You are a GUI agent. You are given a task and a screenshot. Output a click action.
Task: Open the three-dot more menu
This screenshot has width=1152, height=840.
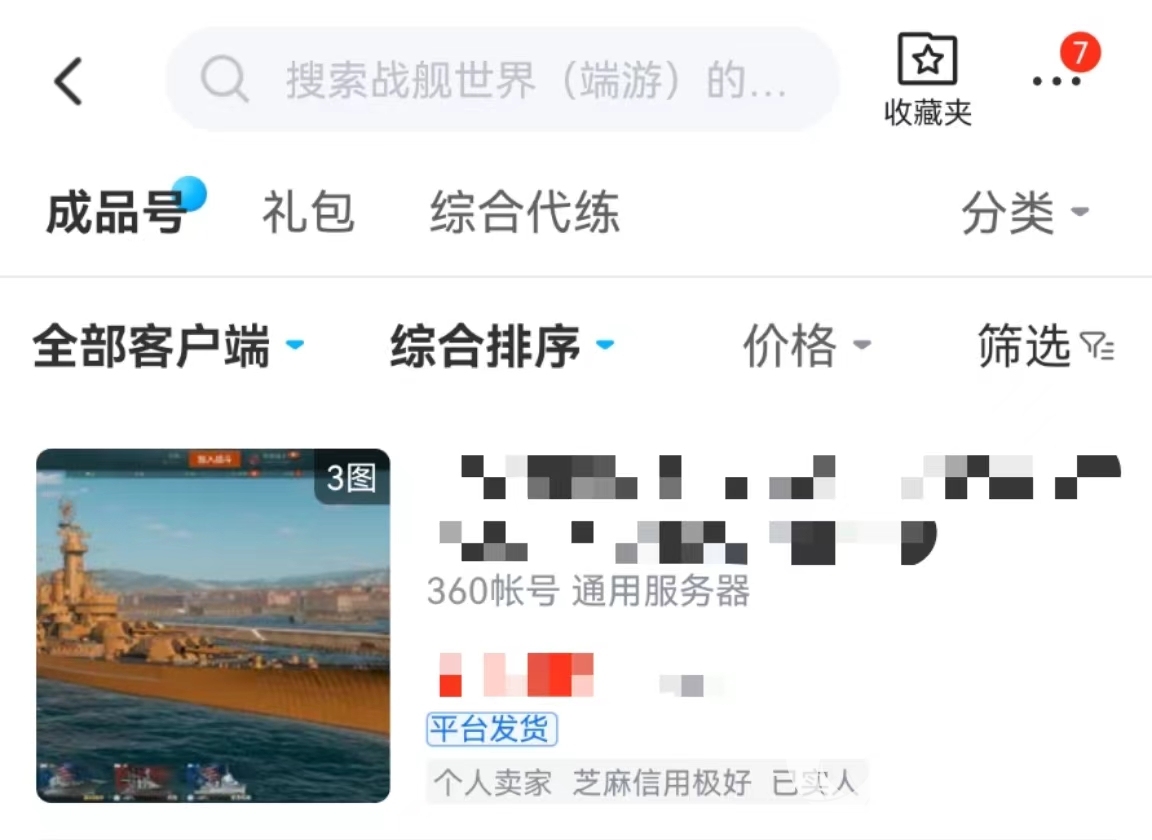(1056, 81)
